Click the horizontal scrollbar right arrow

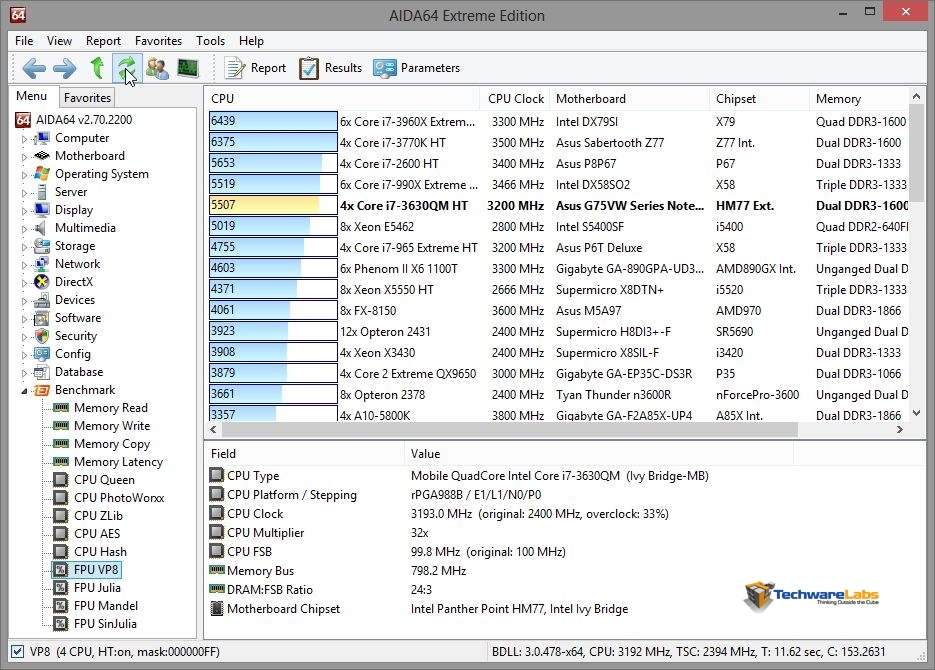pyautogui.click(x=900, y=429)
